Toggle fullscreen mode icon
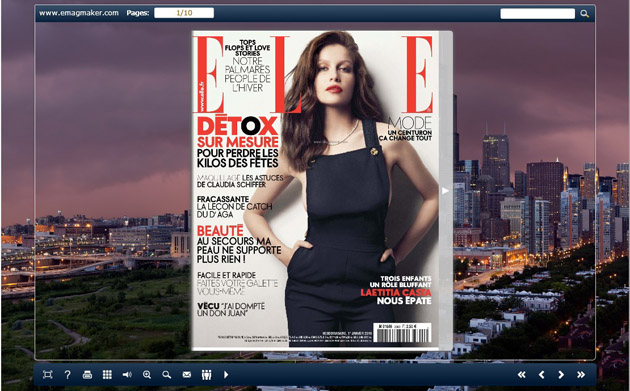The height and width of the screenshot is (391, 630). (47, 375)
